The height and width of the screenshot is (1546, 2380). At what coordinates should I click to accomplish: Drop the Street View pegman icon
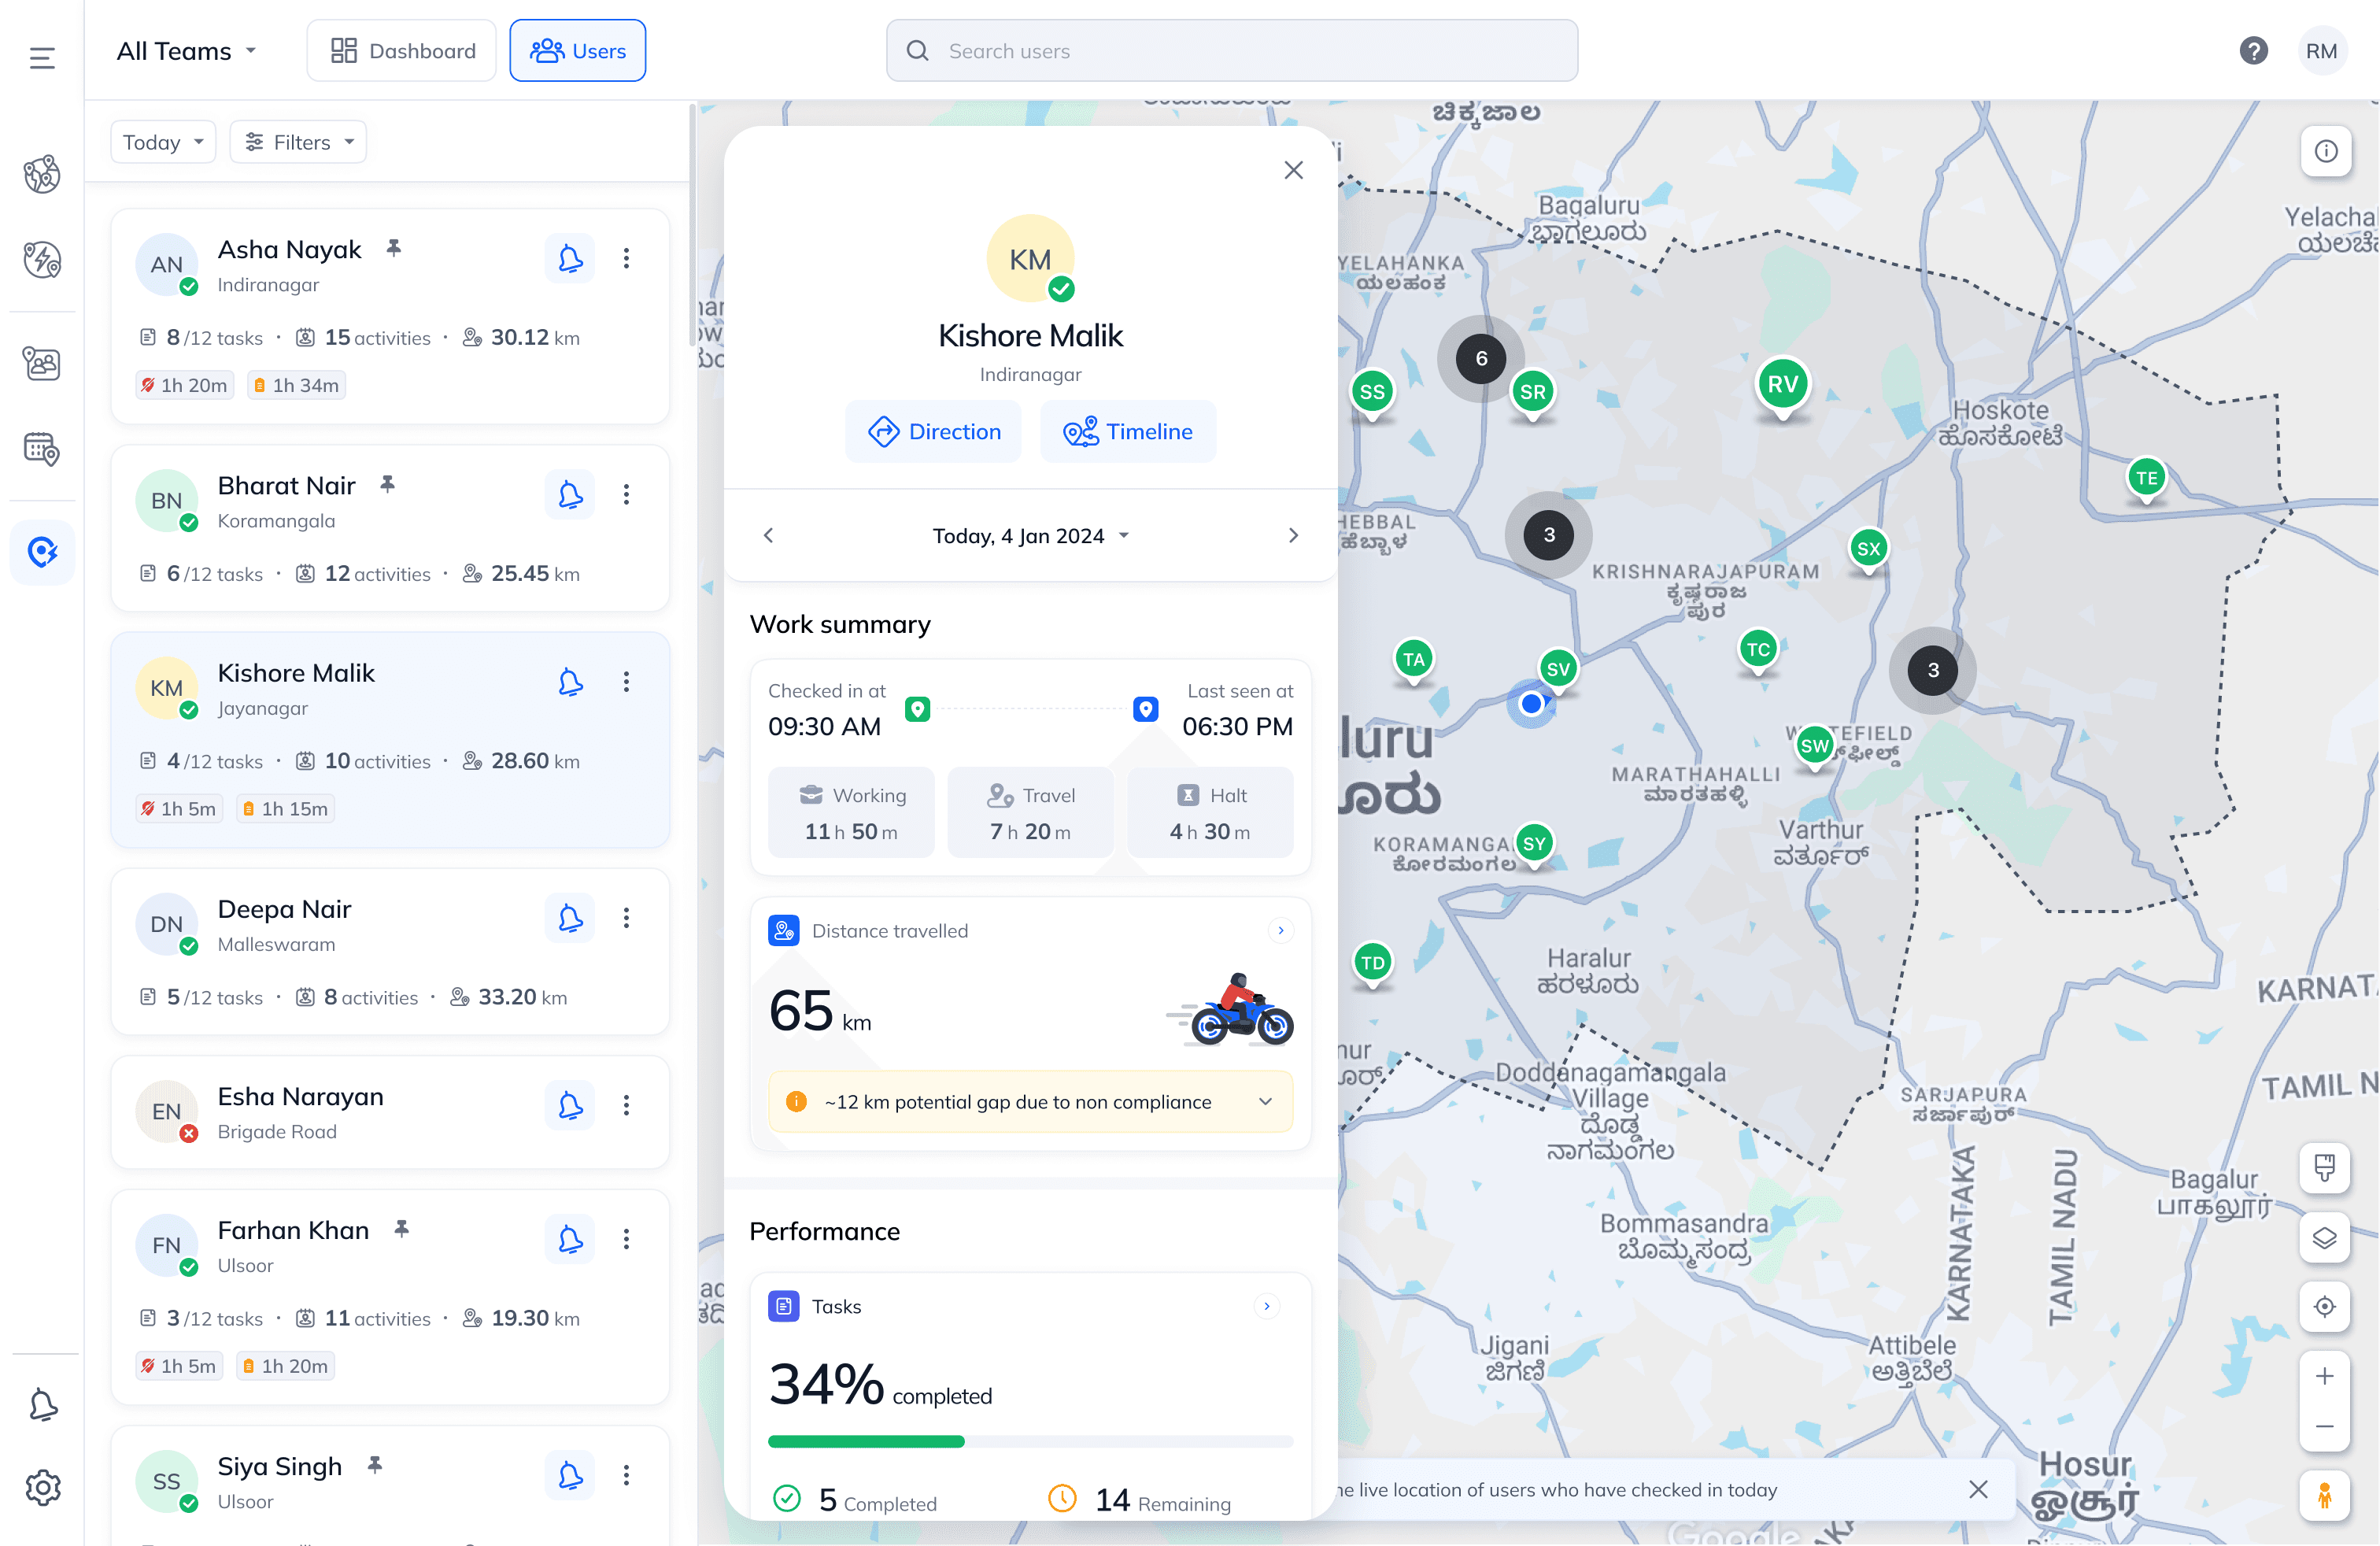tap(2324, 1496)
